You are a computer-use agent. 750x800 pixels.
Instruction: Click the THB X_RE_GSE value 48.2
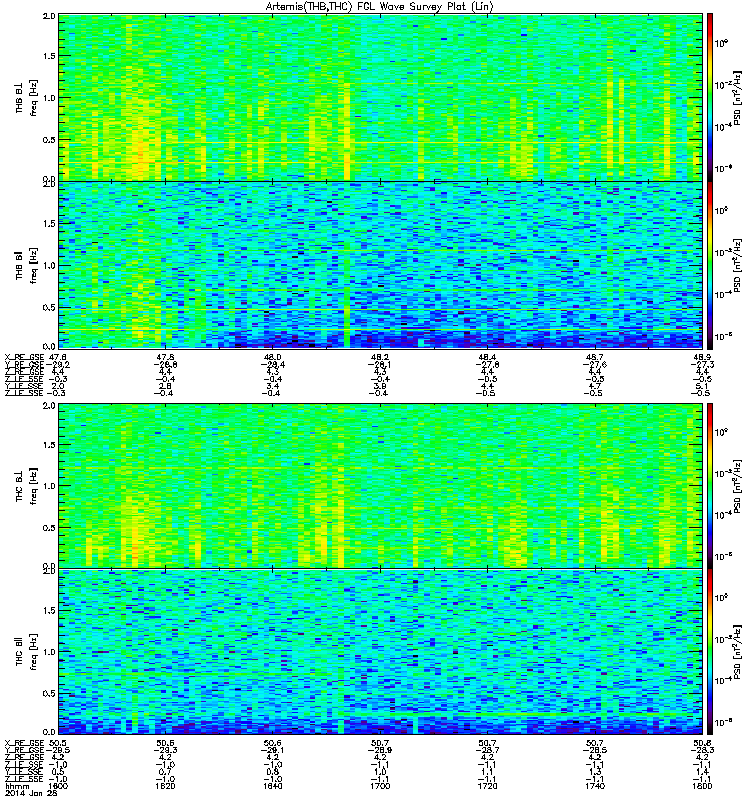click(x=380, y=357)
